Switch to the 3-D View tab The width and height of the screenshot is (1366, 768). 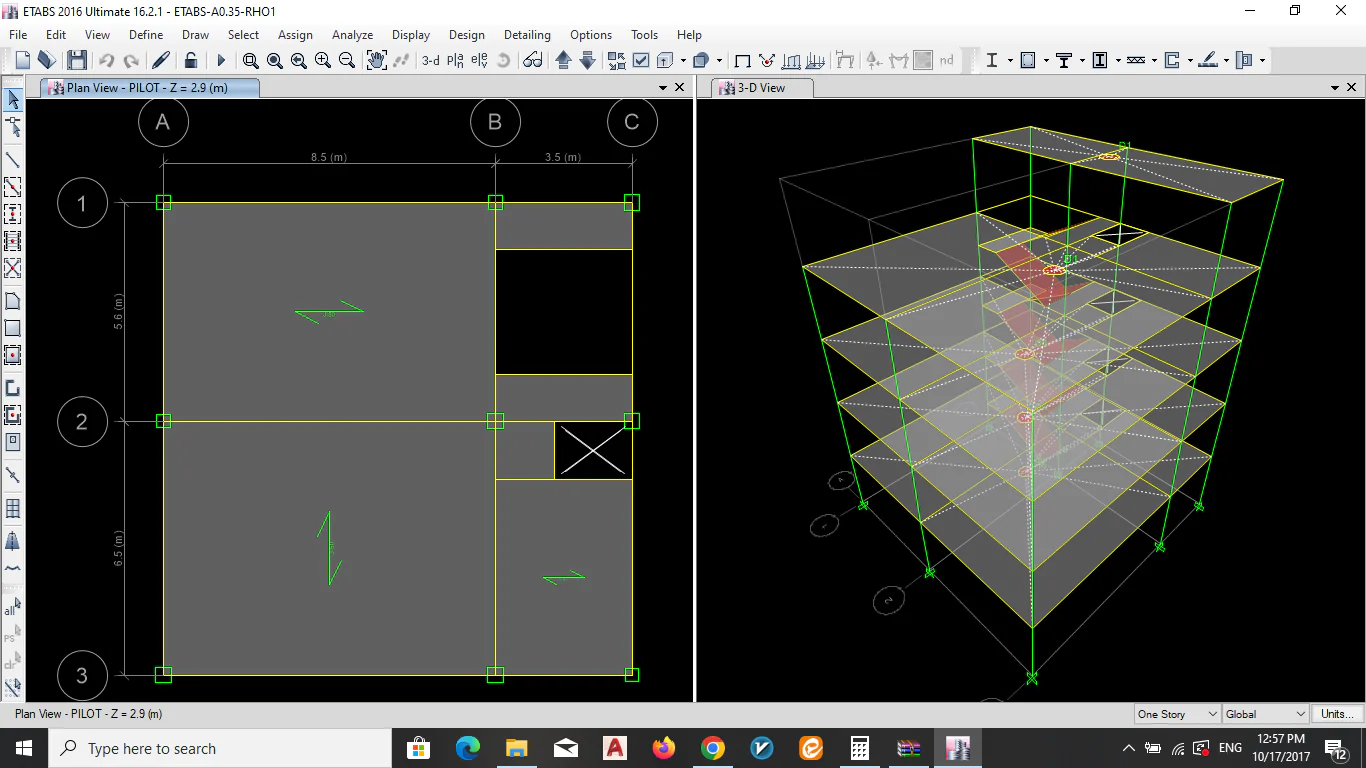point(761,88)
